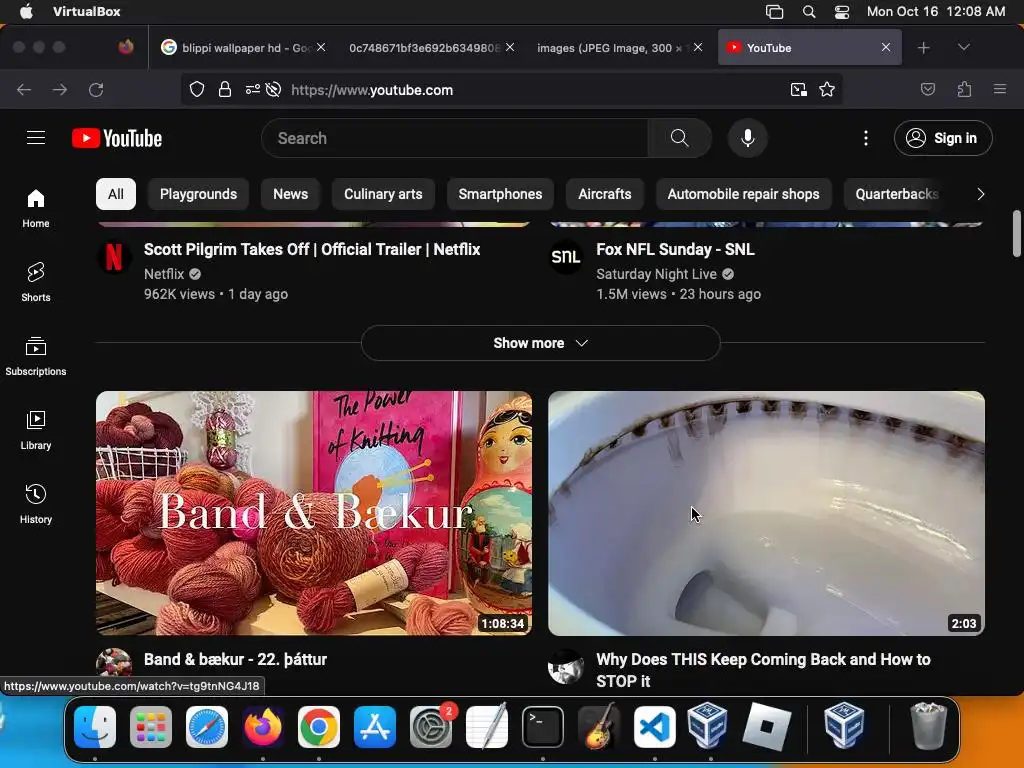Show next filter chips with right arrow

(x=980, y=194)
